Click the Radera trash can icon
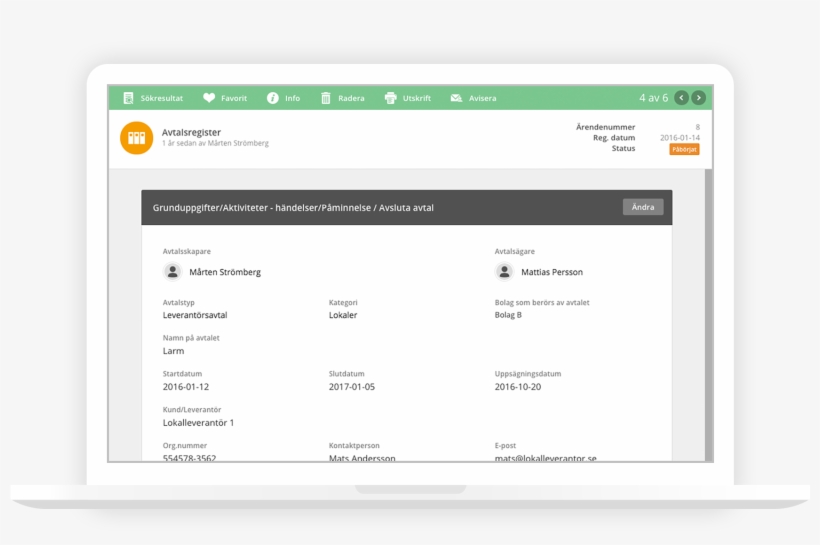The height and width of the screenshot is (545, 820). (326, 98)
